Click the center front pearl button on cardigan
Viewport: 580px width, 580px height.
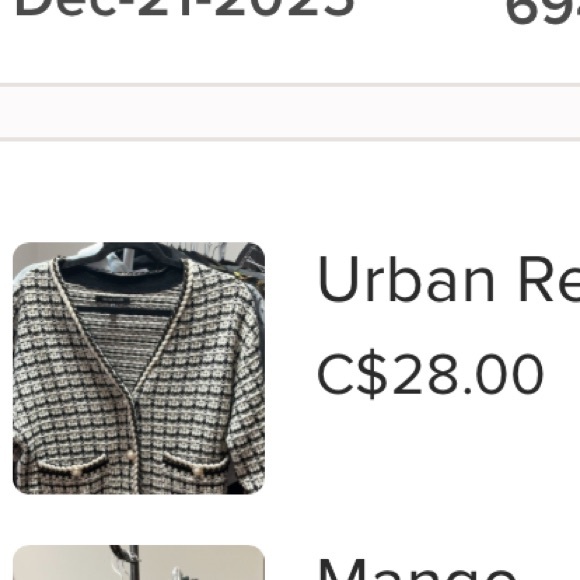pyautogui.click(x=131, y=456)
